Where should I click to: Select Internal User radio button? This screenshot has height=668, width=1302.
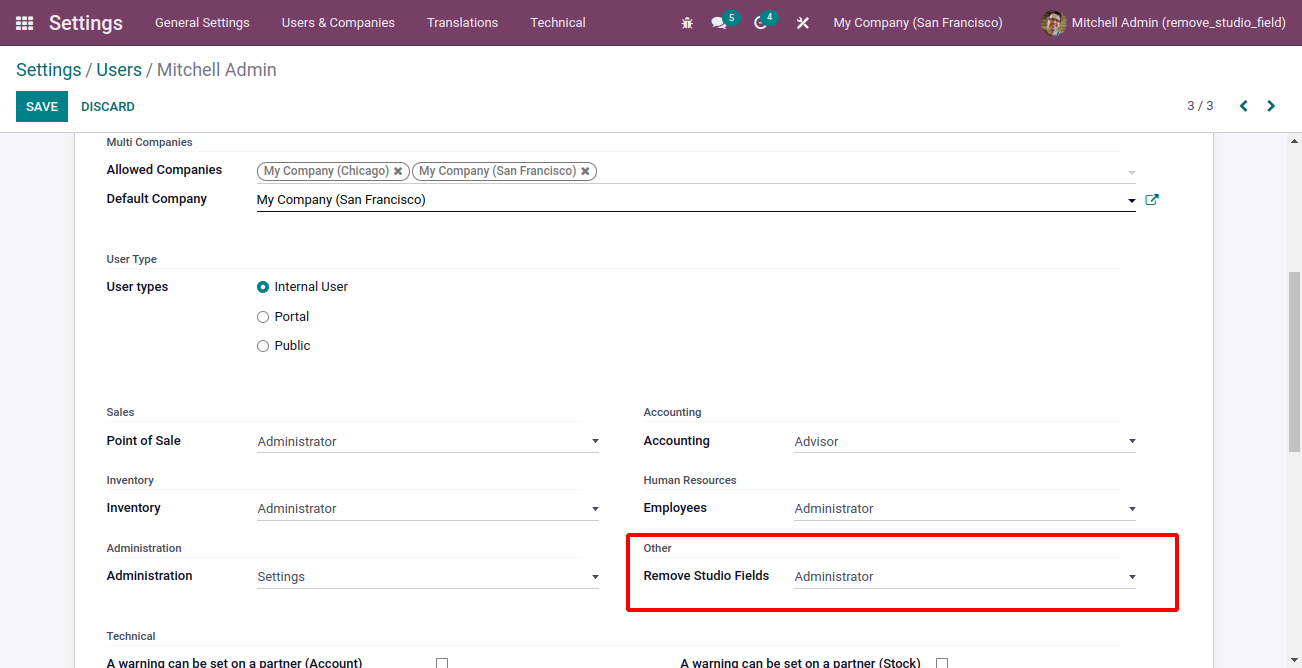click(263, 287)
